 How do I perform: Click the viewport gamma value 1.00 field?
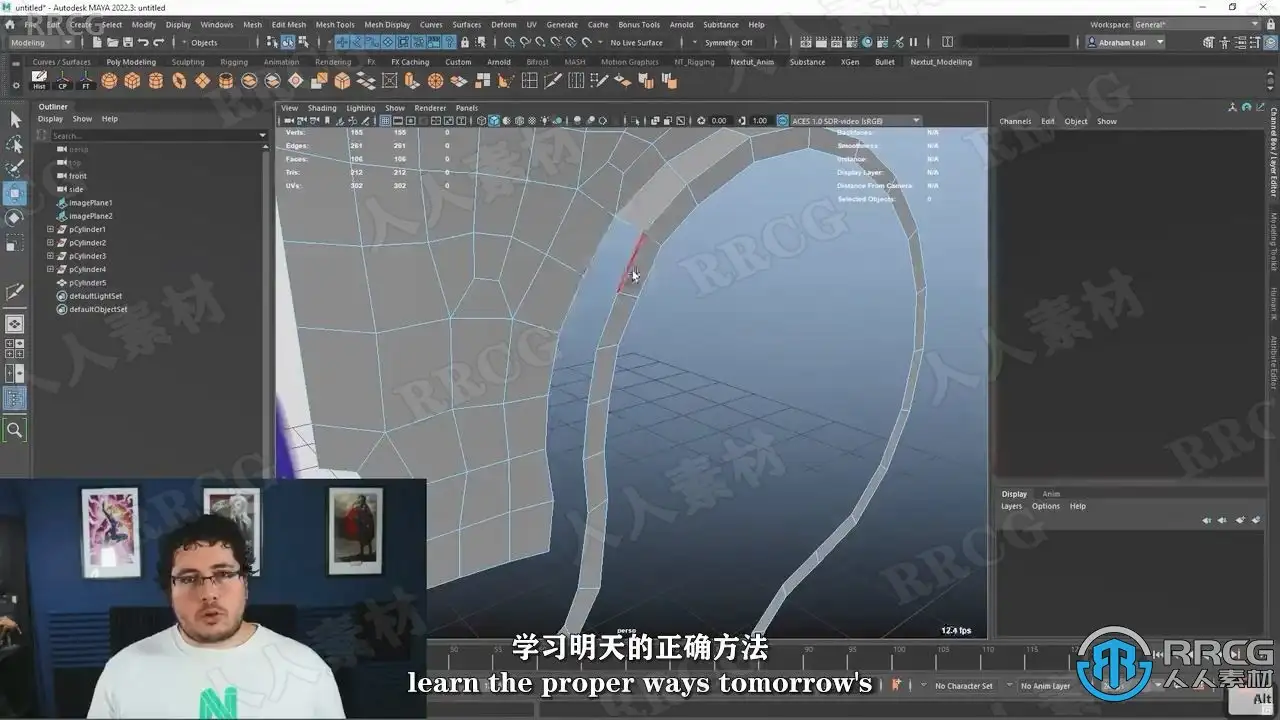[760, 121]
